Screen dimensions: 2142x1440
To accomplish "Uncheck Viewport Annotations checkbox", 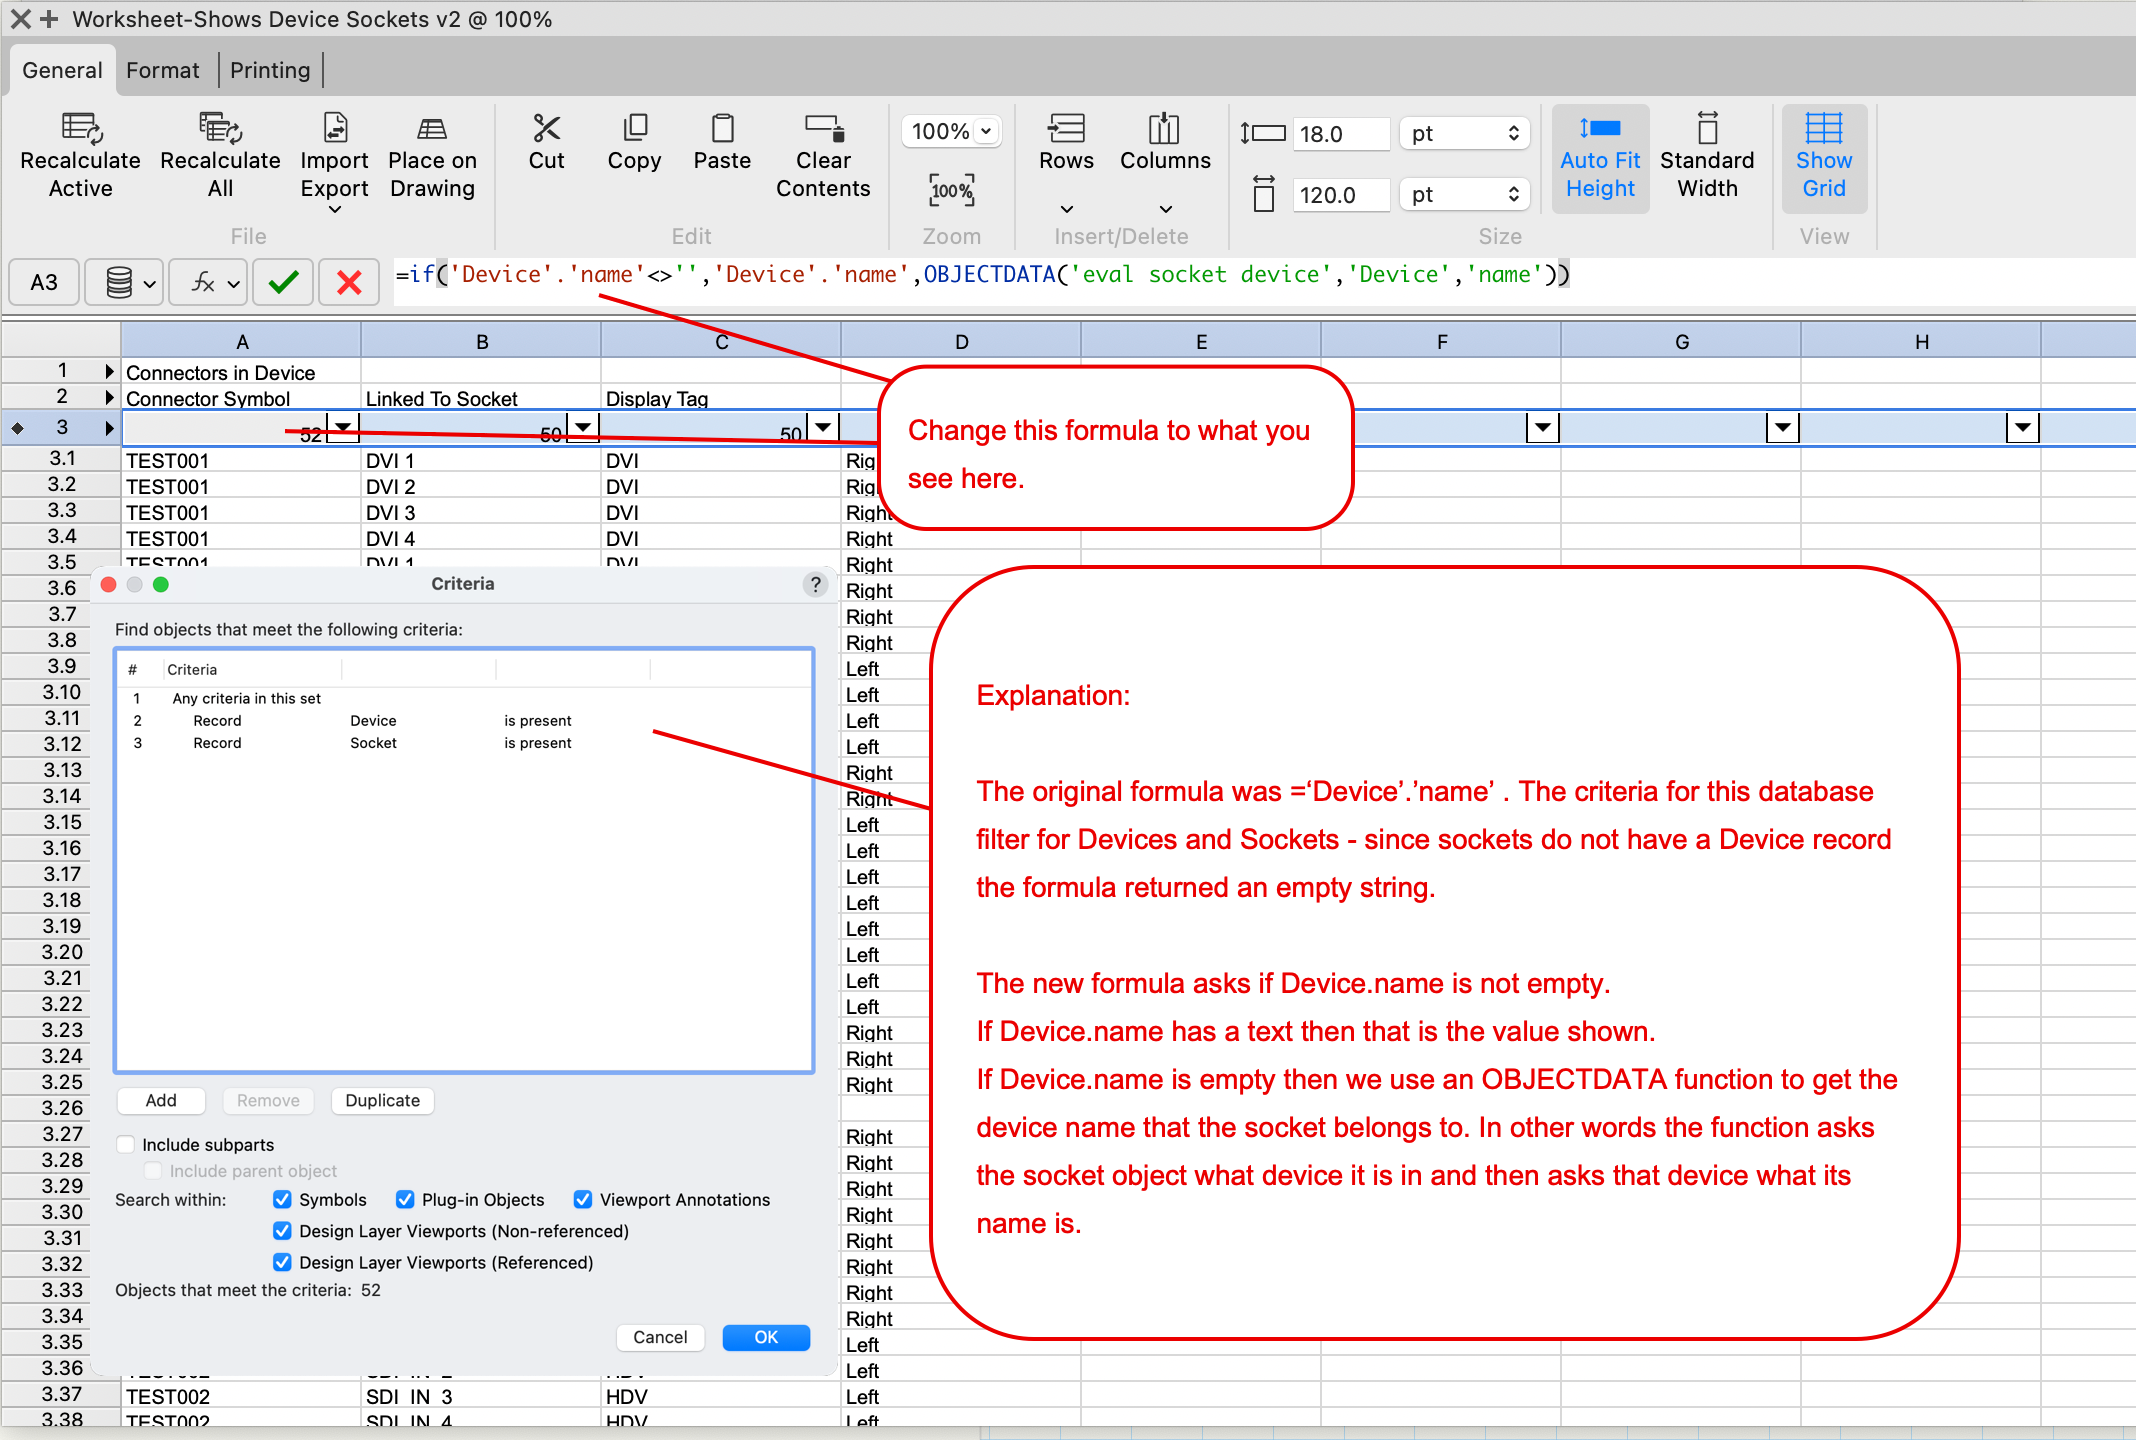I will (x=583, y=1199).
